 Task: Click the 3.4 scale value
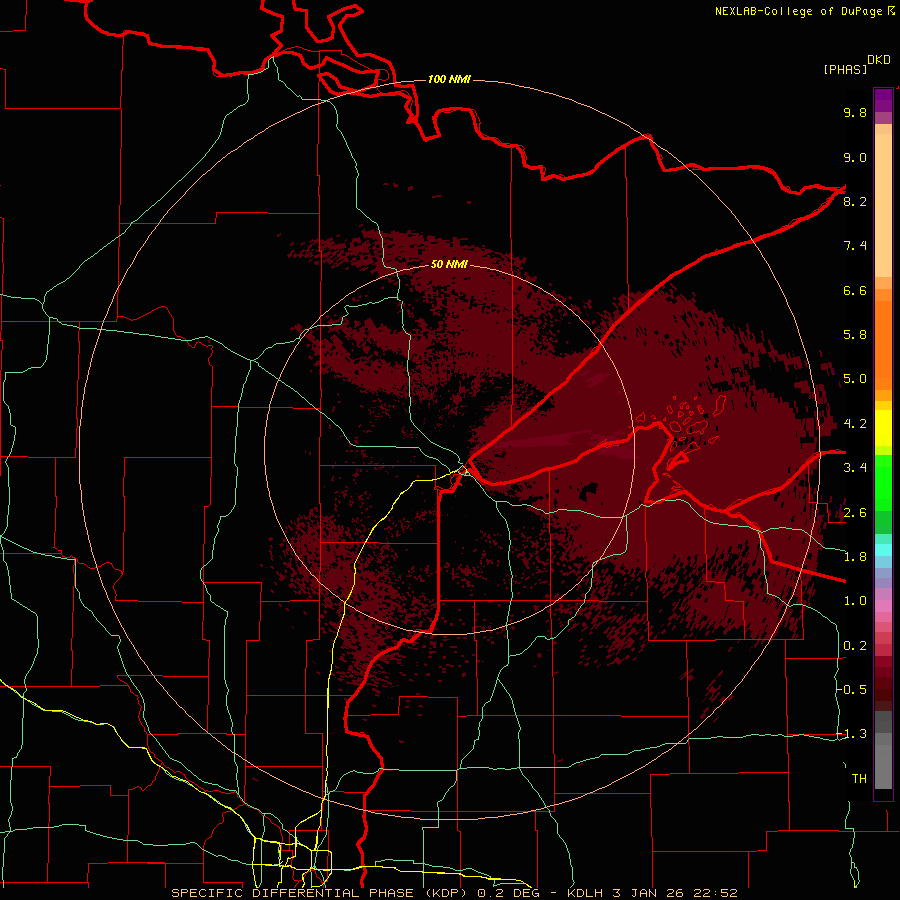click(855, 468)
